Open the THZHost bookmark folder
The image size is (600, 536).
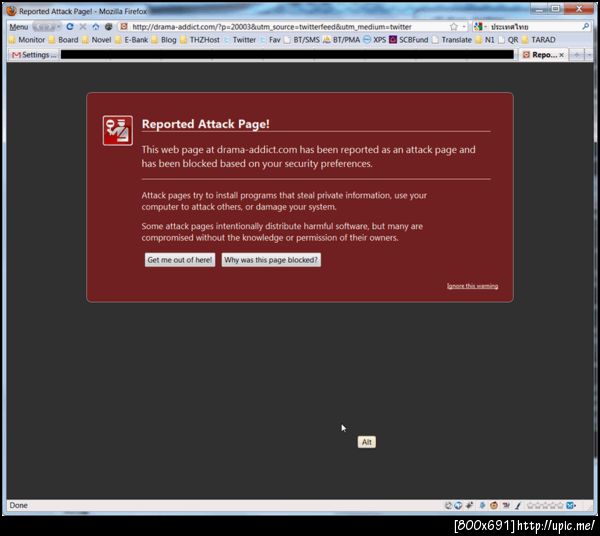(200, 39)
